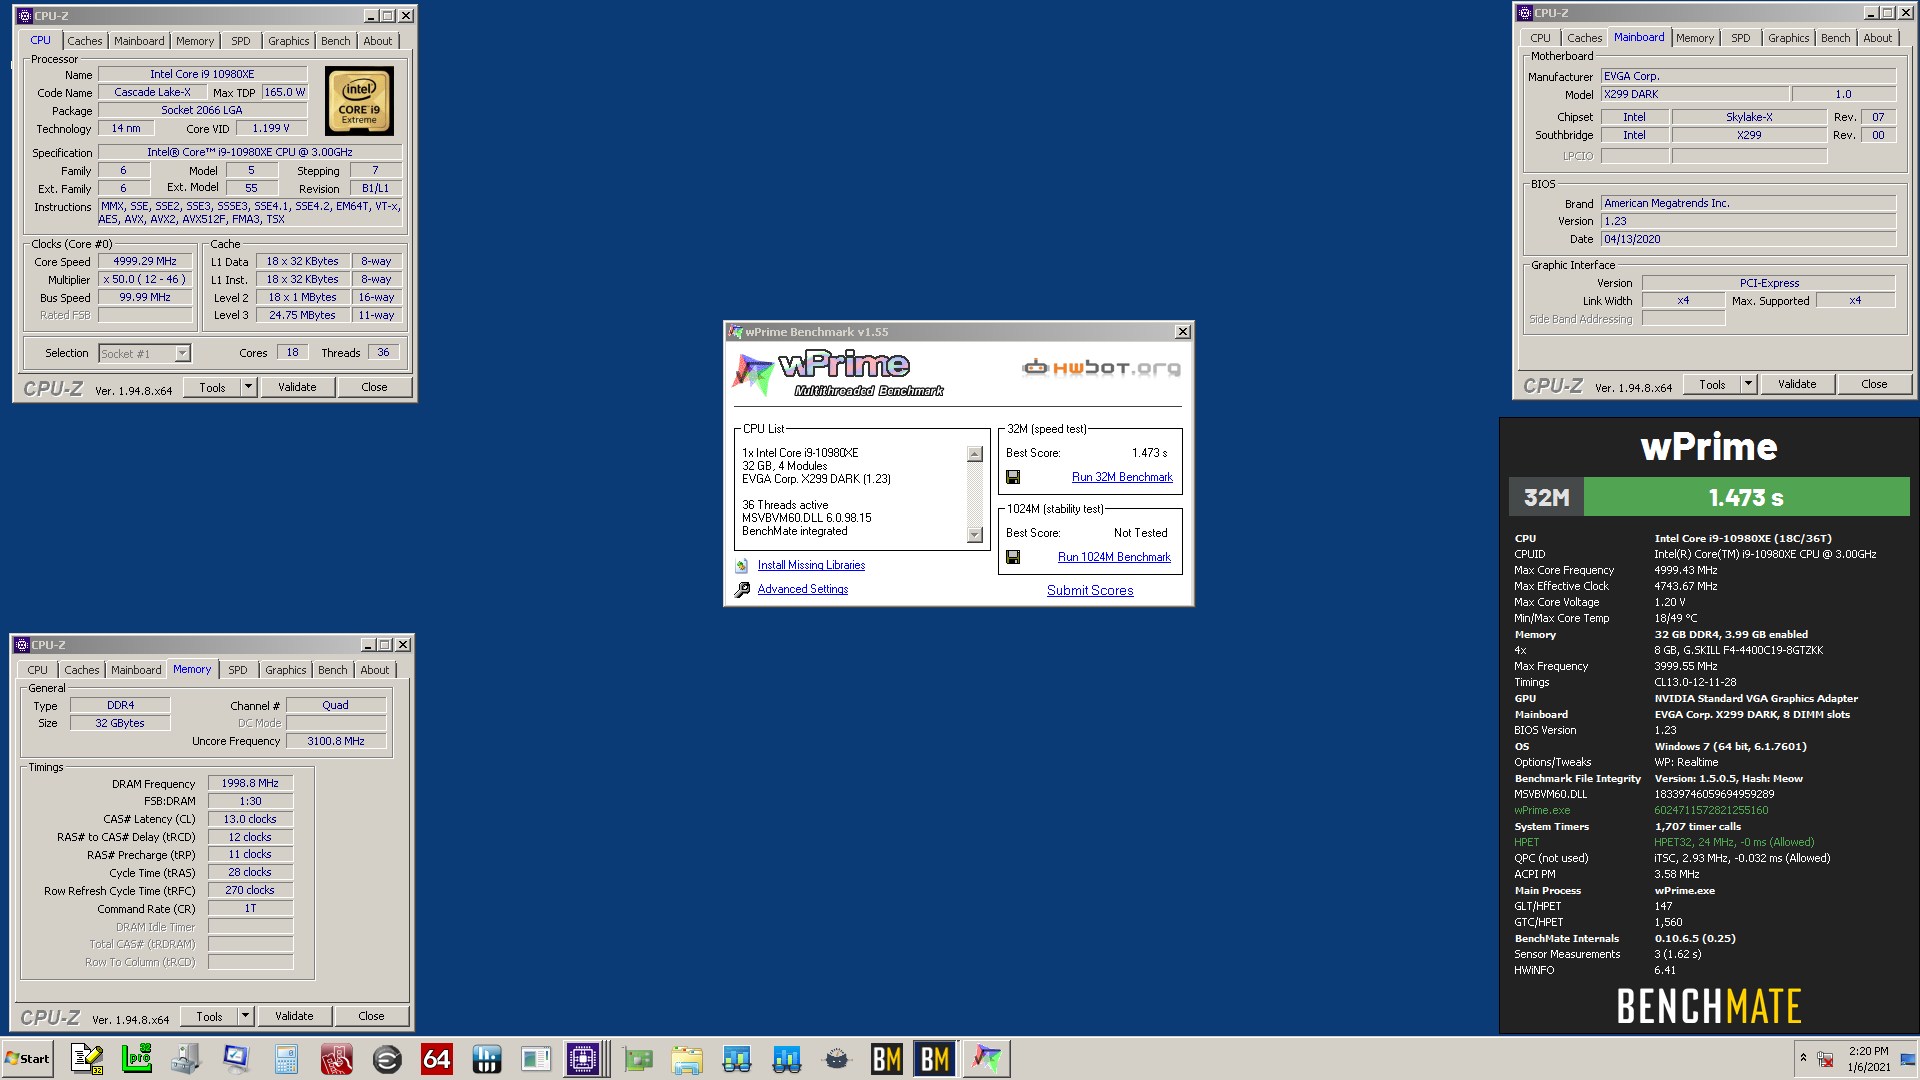Screen dimensions: 1920x1080
Task: Open the Install Missing Libraries link
Action: (811, 565)
